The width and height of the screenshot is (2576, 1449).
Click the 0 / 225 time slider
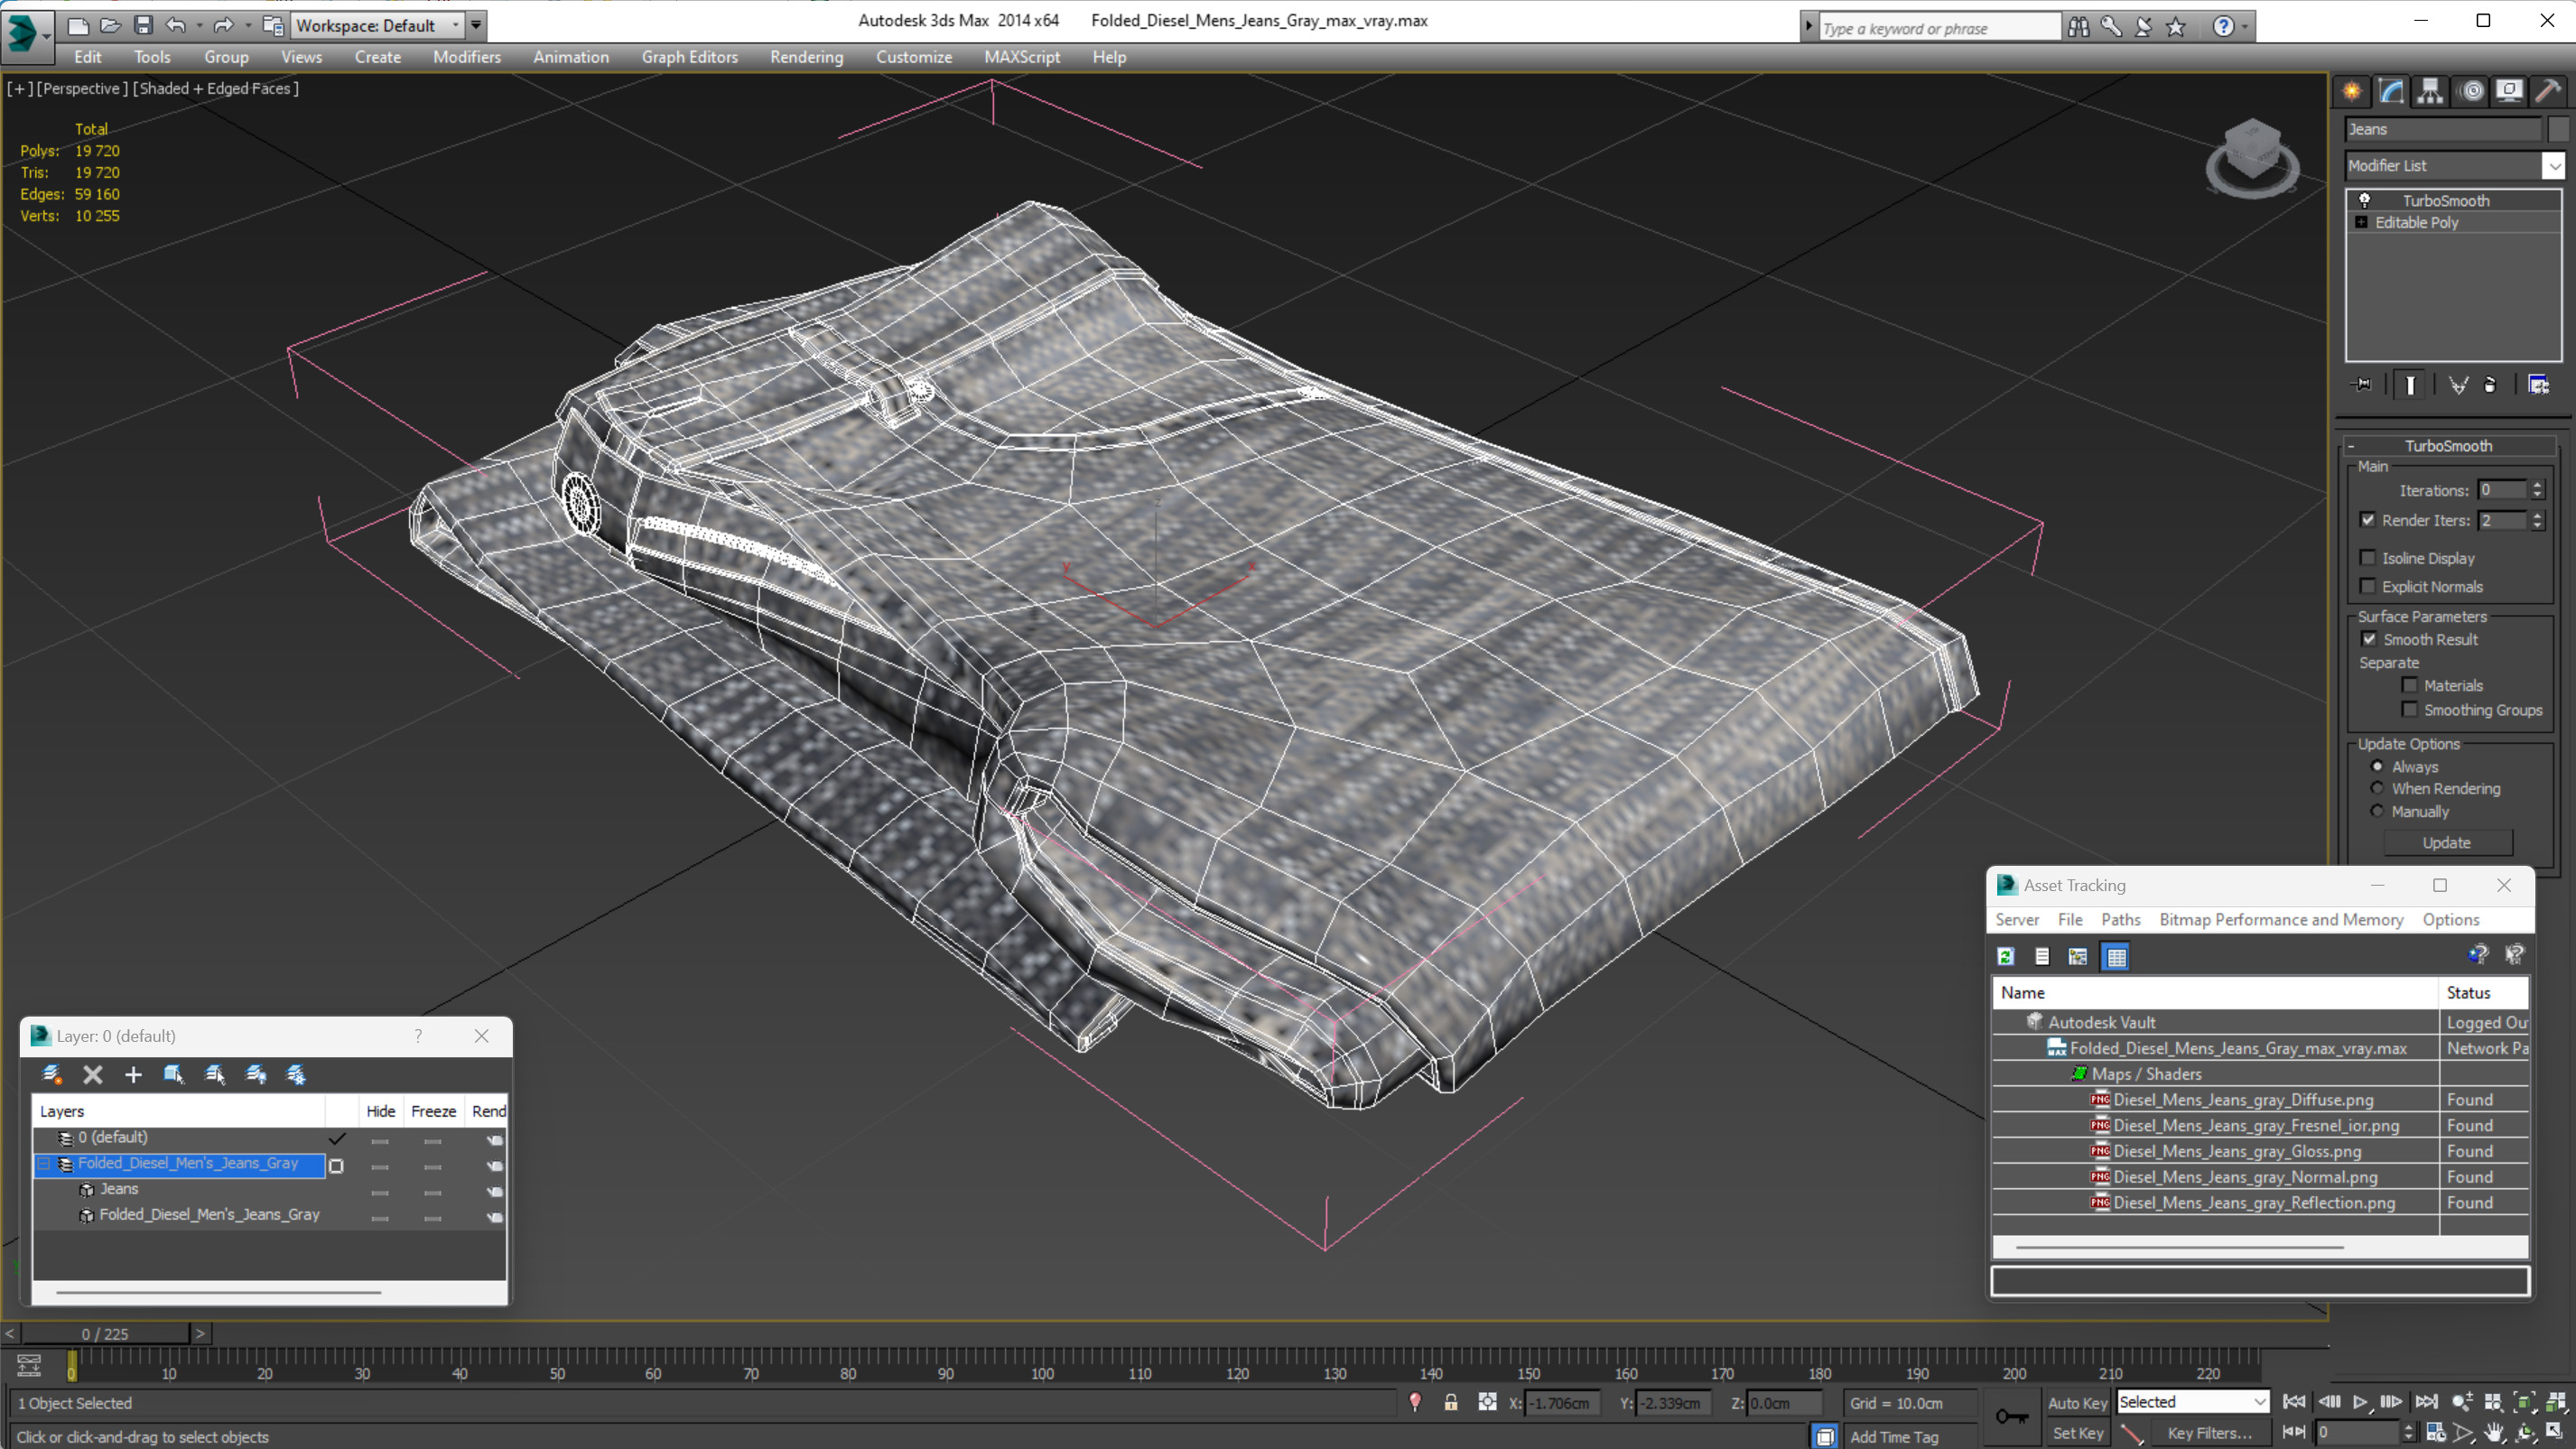pyautogui.click(x=105, y=1333)
